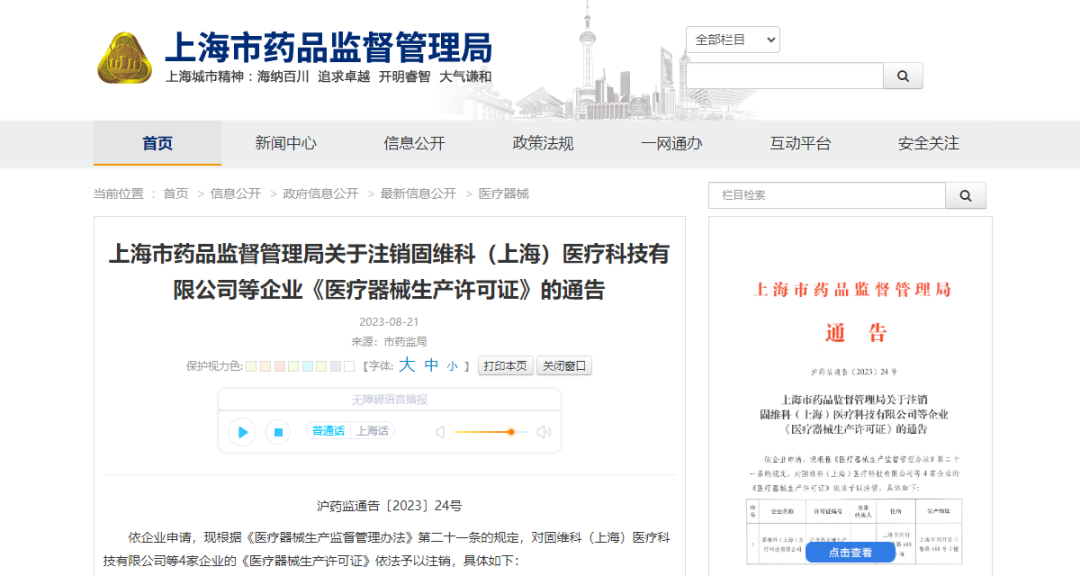Click inside the top search input field
Viewport: 1080px width, 576px height.
[785, 76]
